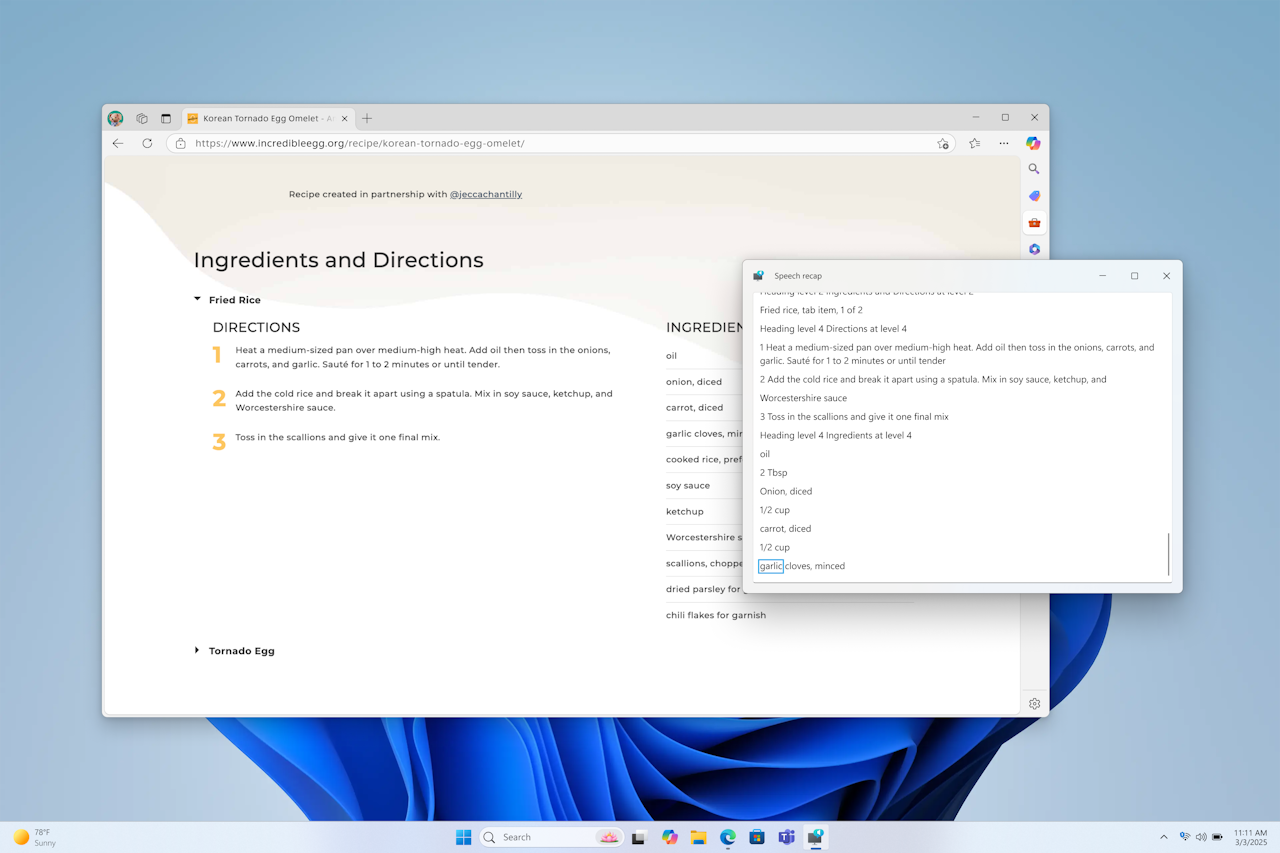The height and width of the screenshot is (853, 1280).
Task: Click 'Fried rice, tab item, 1 of 2' line
Action: point(811,310)
